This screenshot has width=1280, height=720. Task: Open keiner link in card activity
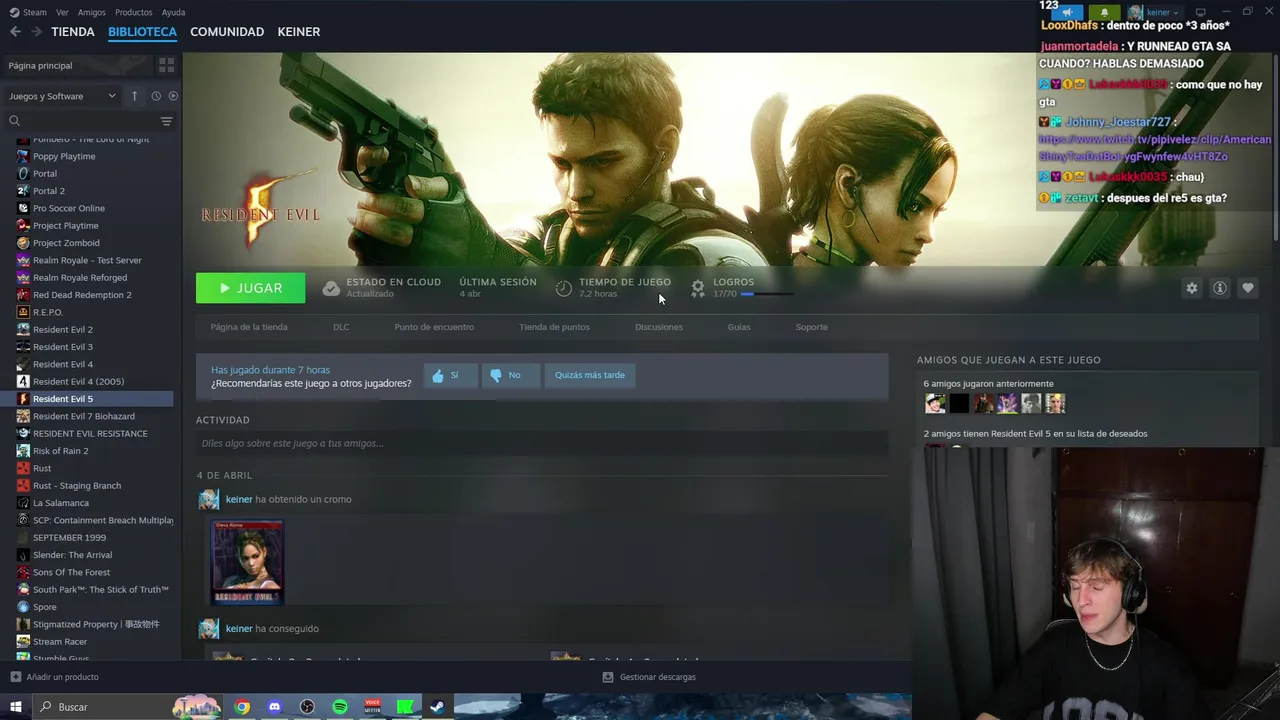239,499
